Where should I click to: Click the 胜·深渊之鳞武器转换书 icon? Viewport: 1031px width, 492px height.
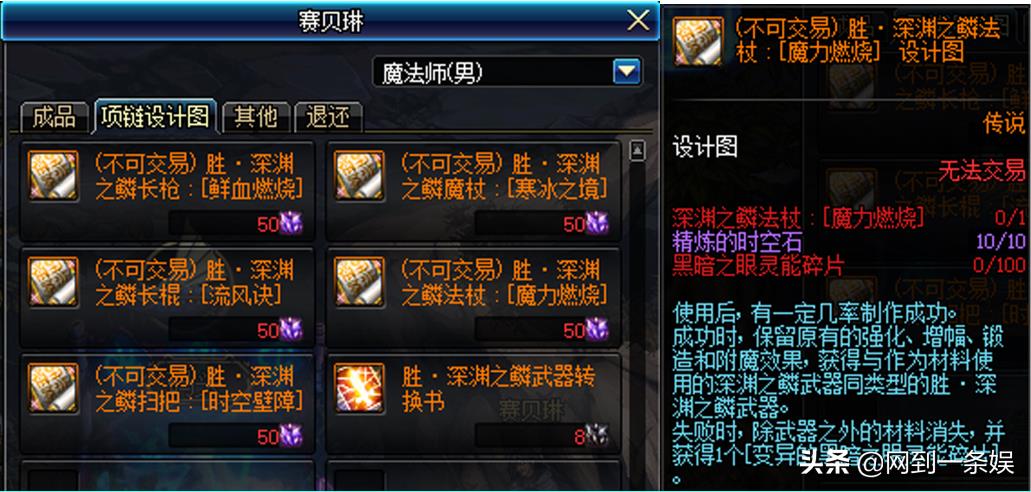(359, 388)
